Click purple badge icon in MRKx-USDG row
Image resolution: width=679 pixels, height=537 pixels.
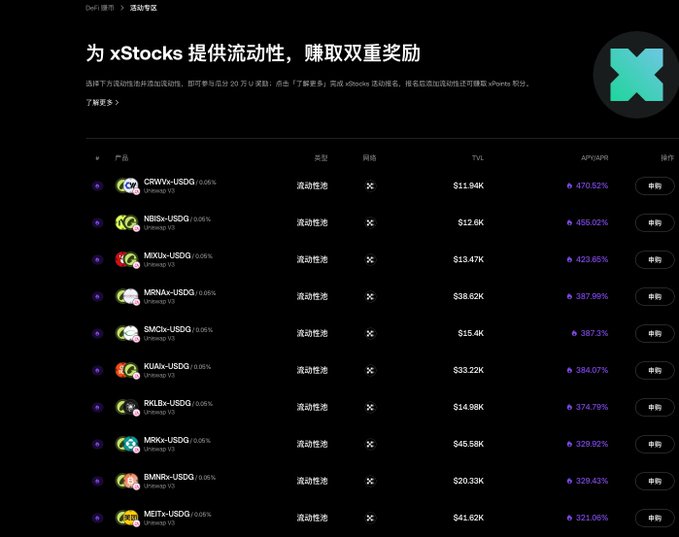(97, 444)
